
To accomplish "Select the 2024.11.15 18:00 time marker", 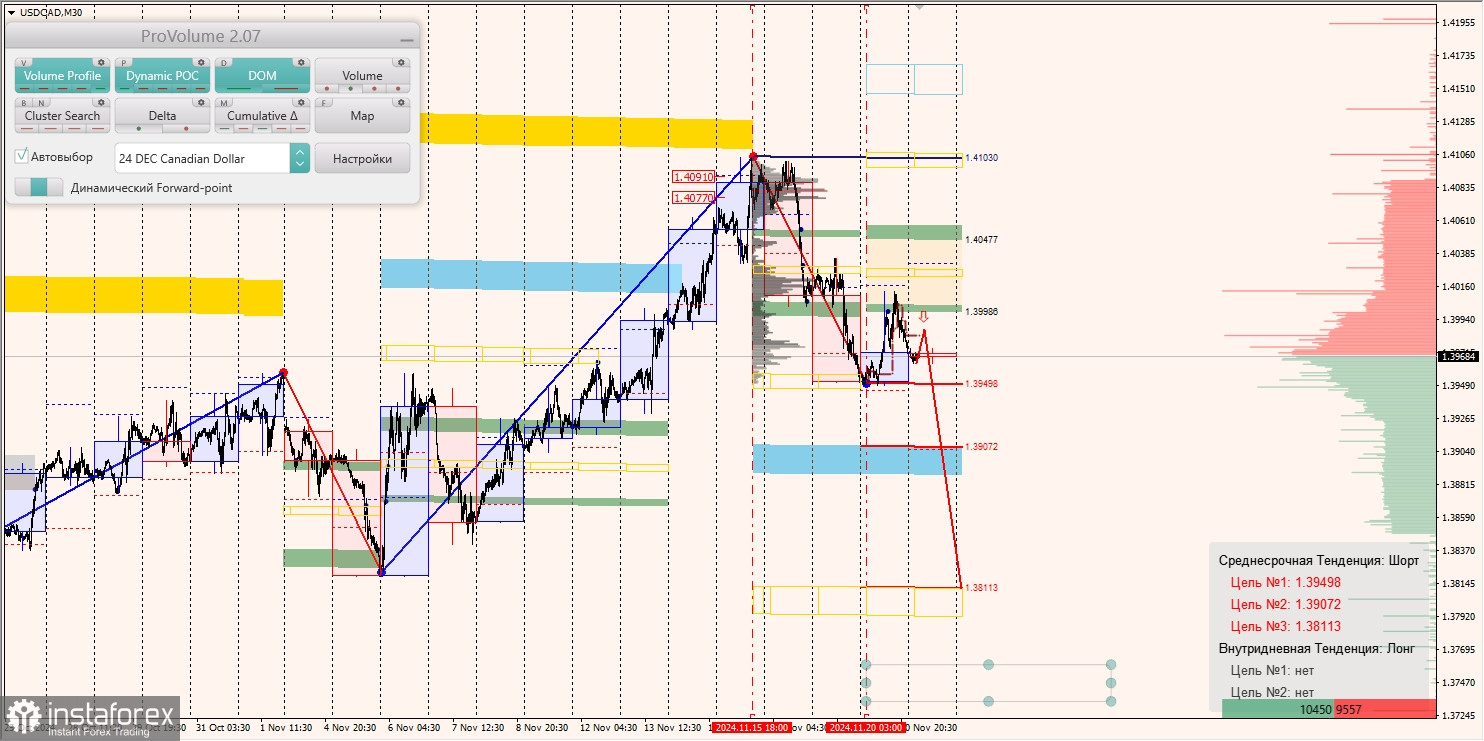I will click(x=751, y=728).
